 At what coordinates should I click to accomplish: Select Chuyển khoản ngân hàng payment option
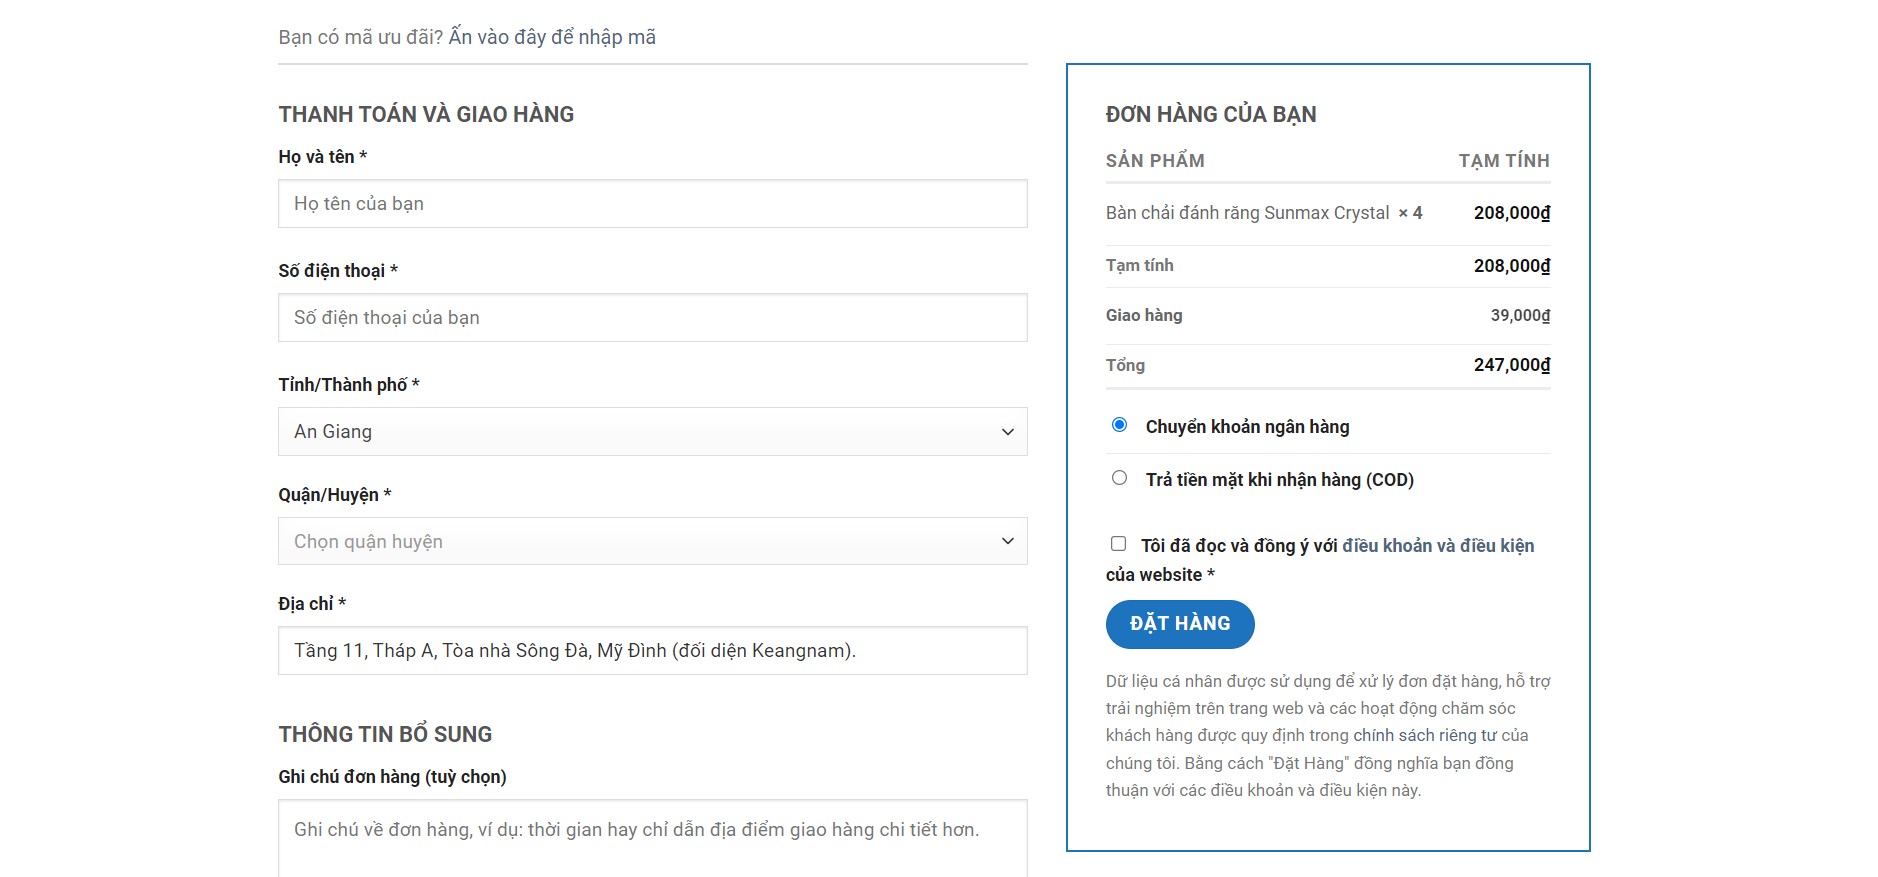[1119, 425]
